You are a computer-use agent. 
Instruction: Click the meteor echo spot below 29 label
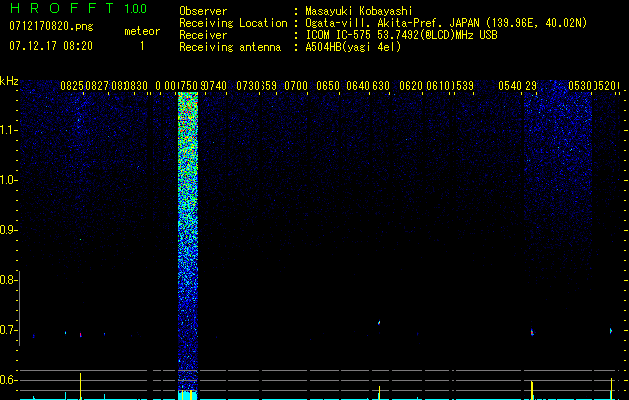point(532,332)
